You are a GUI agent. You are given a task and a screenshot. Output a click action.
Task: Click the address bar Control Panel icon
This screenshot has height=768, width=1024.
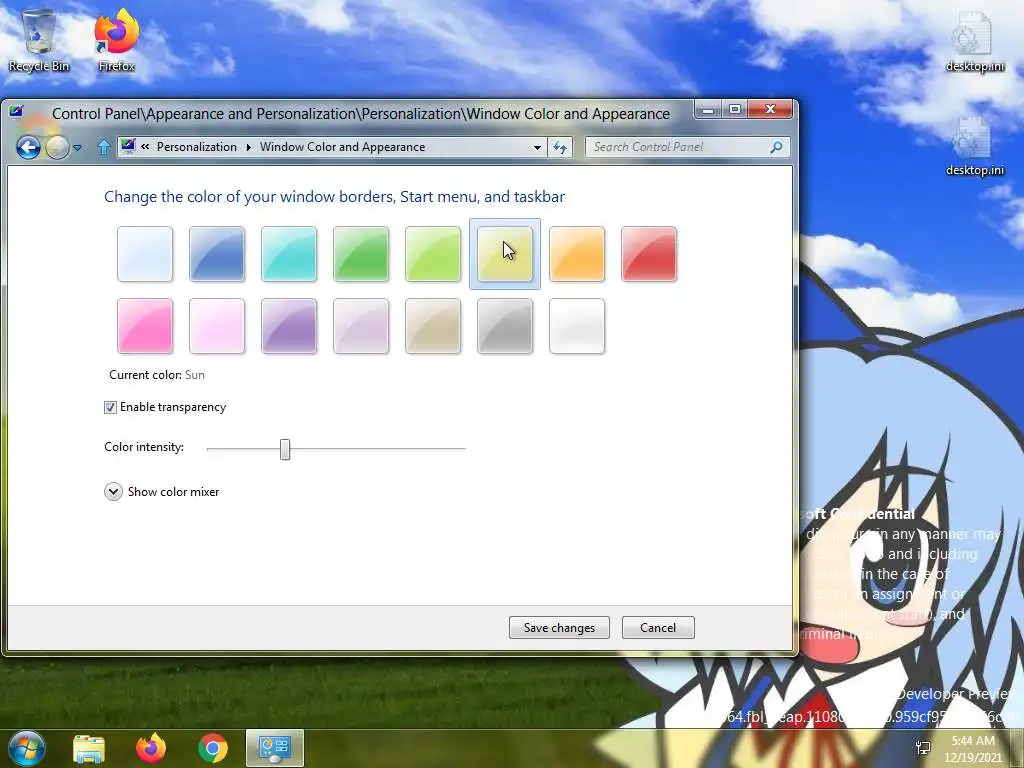[128, 146]
